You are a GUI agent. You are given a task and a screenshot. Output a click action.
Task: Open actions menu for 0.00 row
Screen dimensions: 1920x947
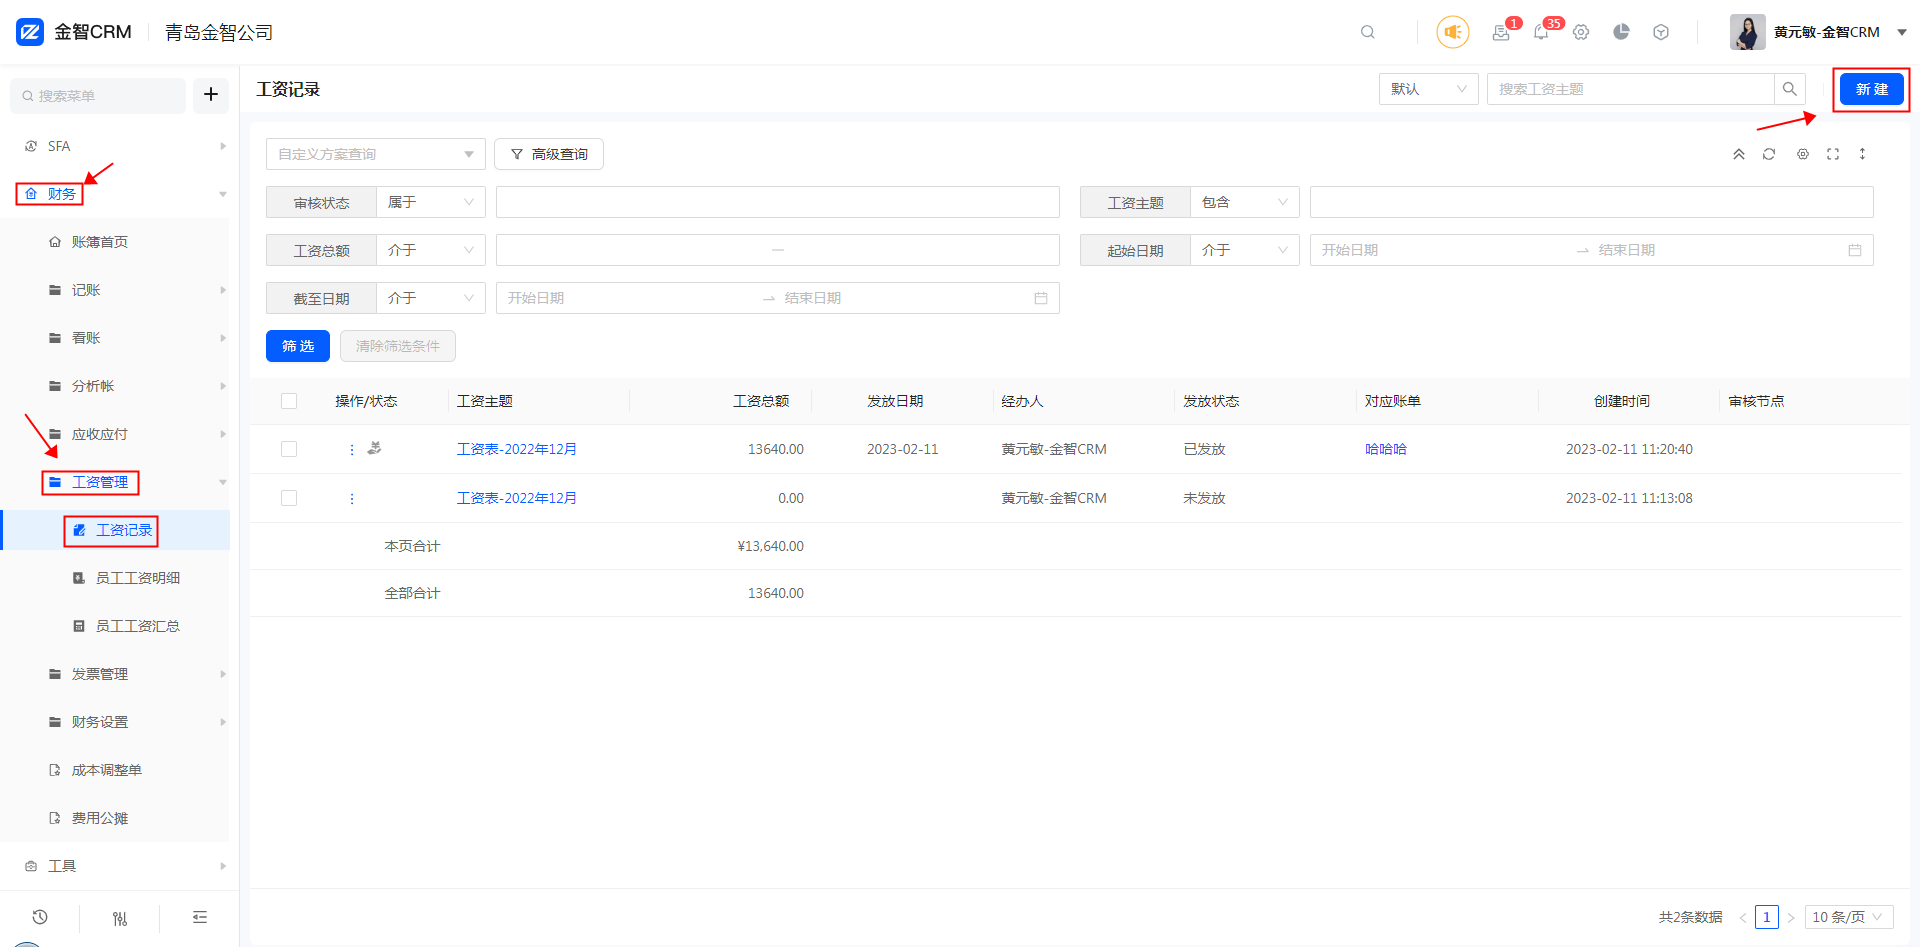352,498
